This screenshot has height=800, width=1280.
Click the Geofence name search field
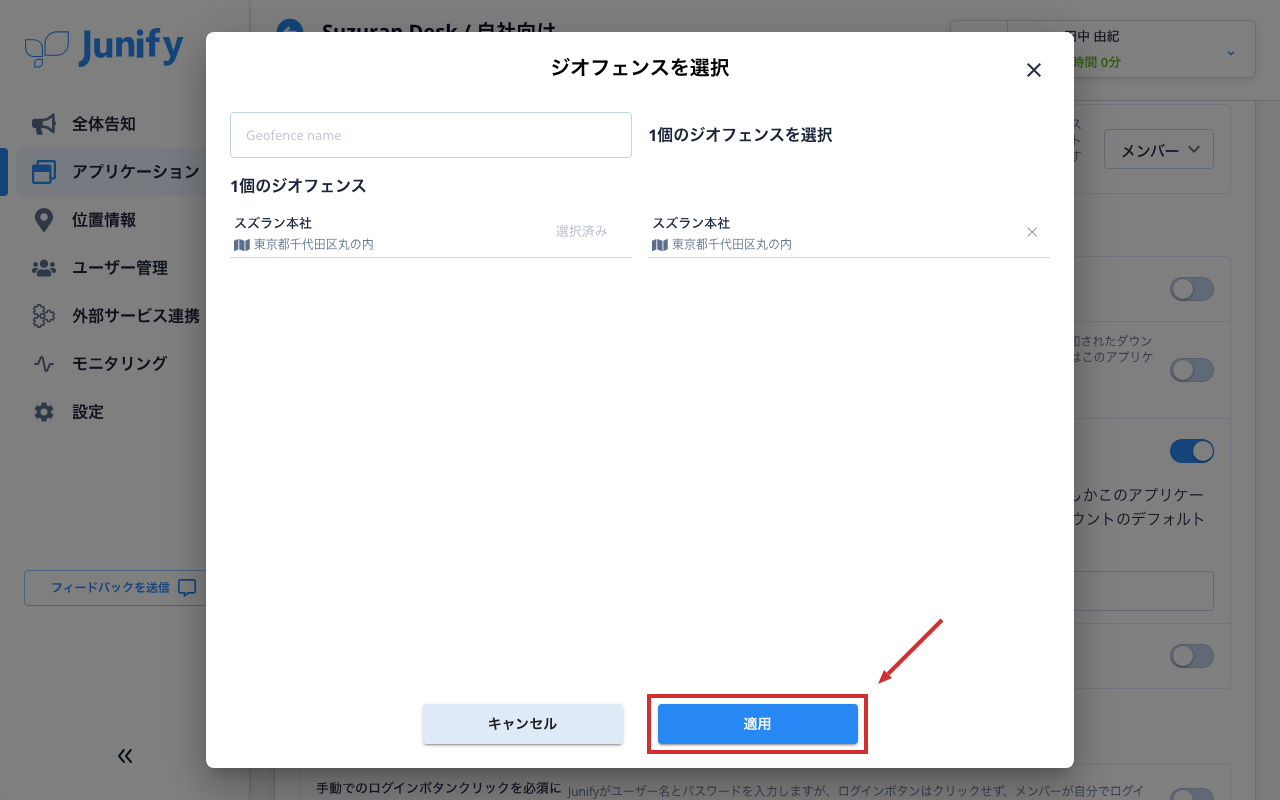431,135
